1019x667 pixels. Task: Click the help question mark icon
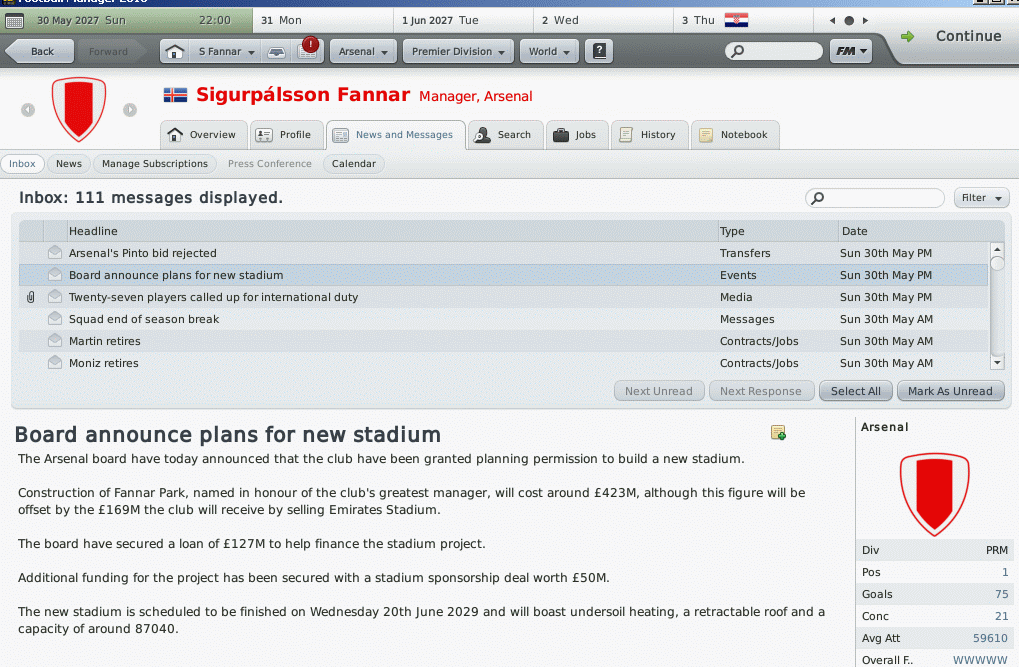point(599,51)
